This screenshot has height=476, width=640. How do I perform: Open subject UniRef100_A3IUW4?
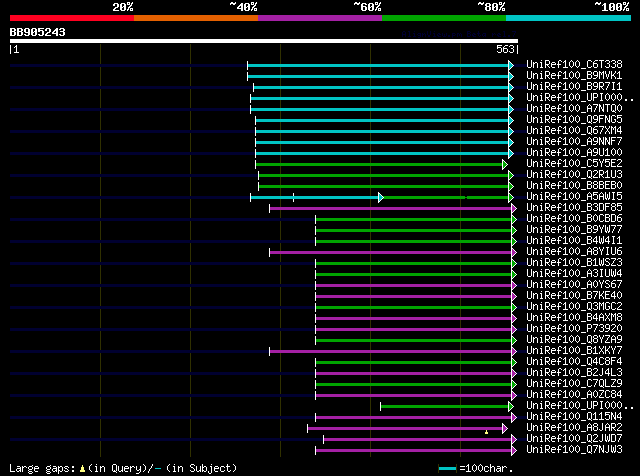pyautogui.click(x=574, y=274)
